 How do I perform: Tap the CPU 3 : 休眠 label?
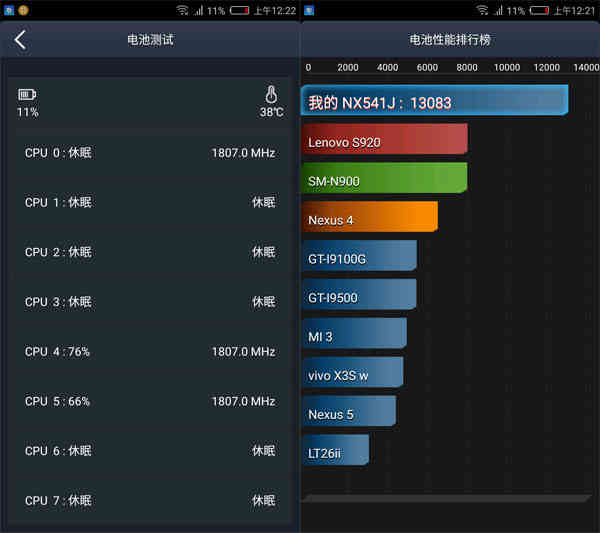(58, 302)
